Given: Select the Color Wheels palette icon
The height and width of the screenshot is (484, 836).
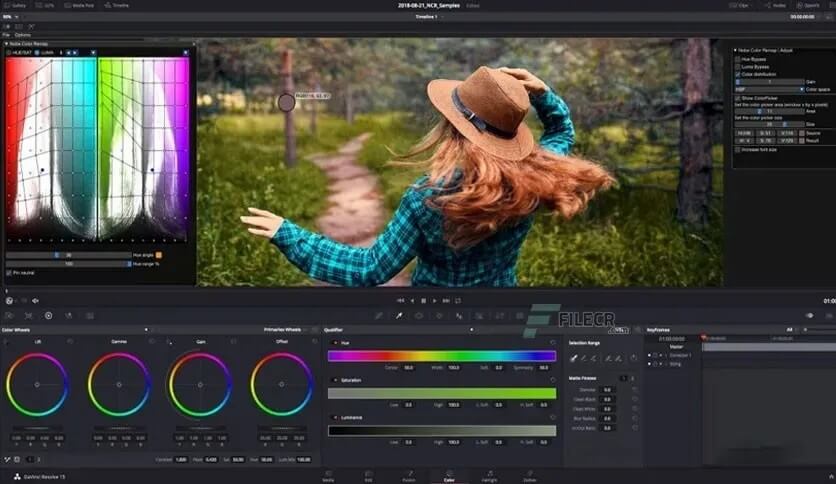Looking at the screenshot, I should [x=49, y=316].
